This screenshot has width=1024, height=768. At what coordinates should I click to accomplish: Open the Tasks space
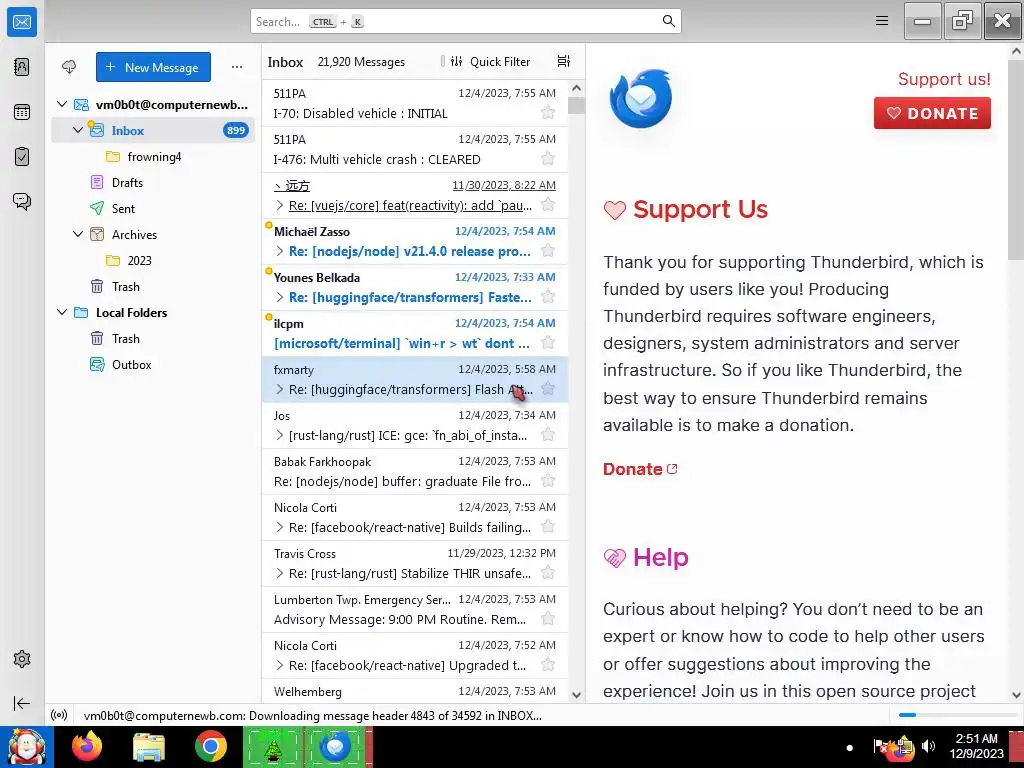22,157
